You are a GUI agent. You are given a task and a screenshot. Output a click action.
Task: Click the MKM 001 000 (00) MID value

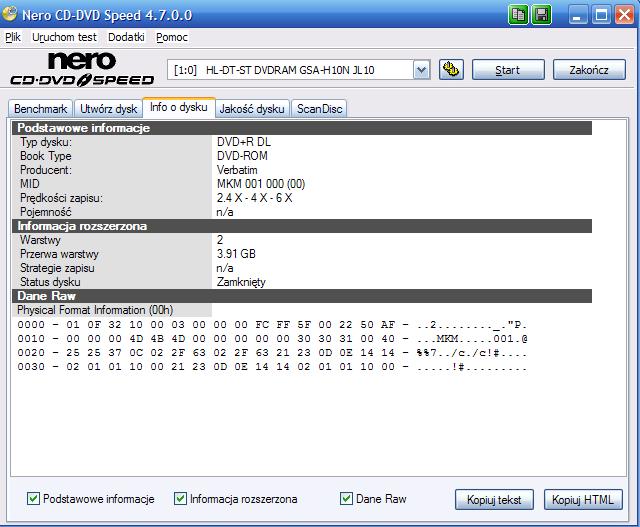(261, 184)
